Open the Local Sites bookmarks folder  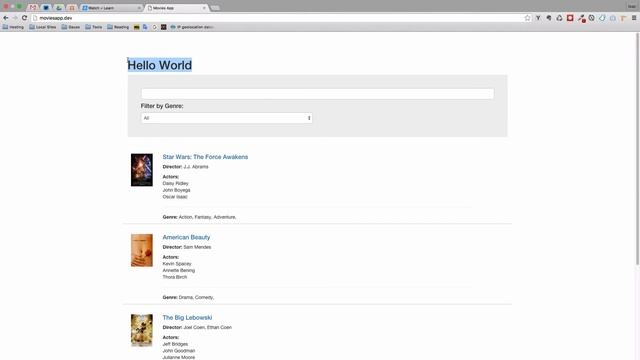click(x=42, y=27)
